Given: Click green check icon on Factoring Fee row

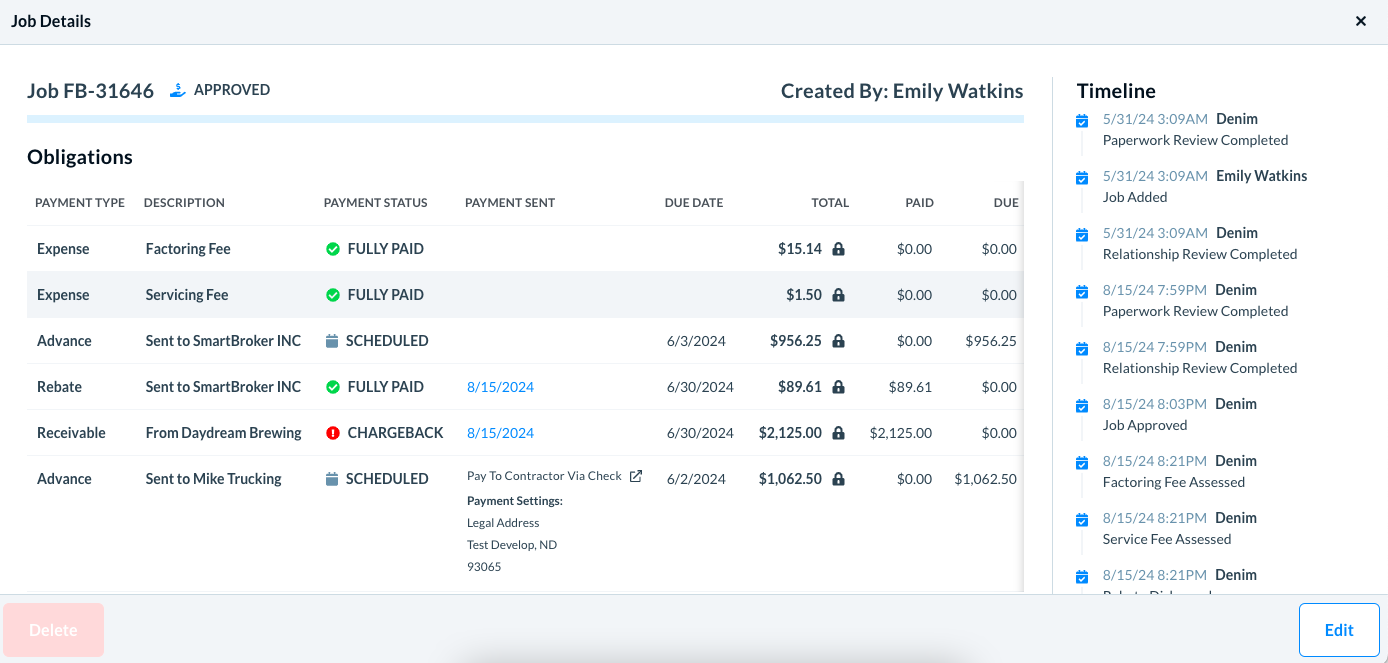Looking at the screenshot, I should 333,249.
